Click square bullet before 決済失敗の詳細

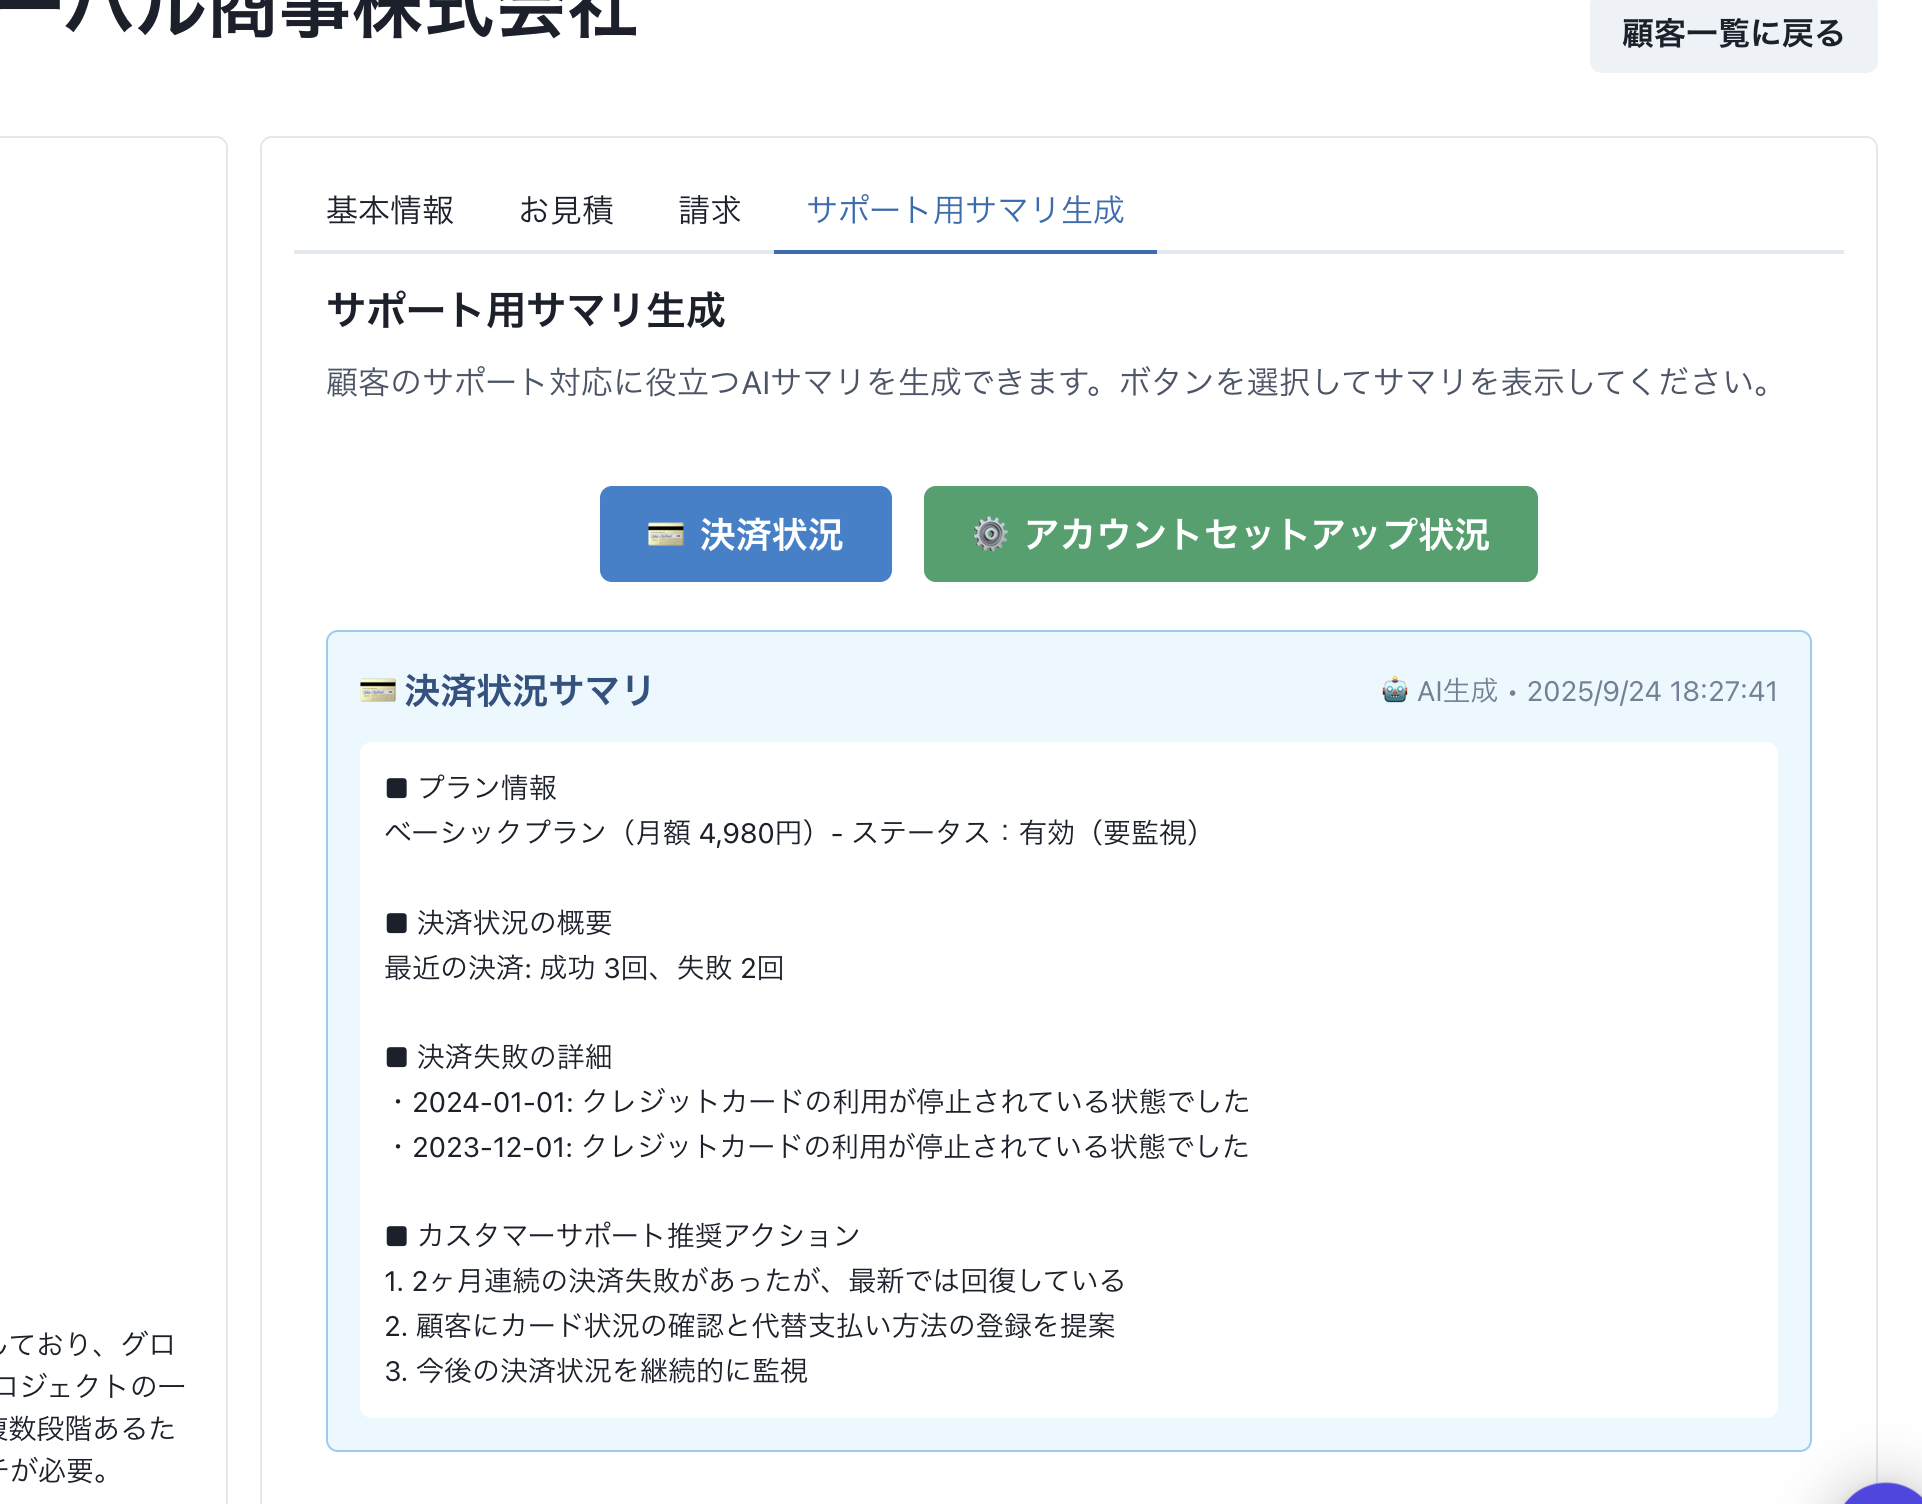pos(397,1057)
